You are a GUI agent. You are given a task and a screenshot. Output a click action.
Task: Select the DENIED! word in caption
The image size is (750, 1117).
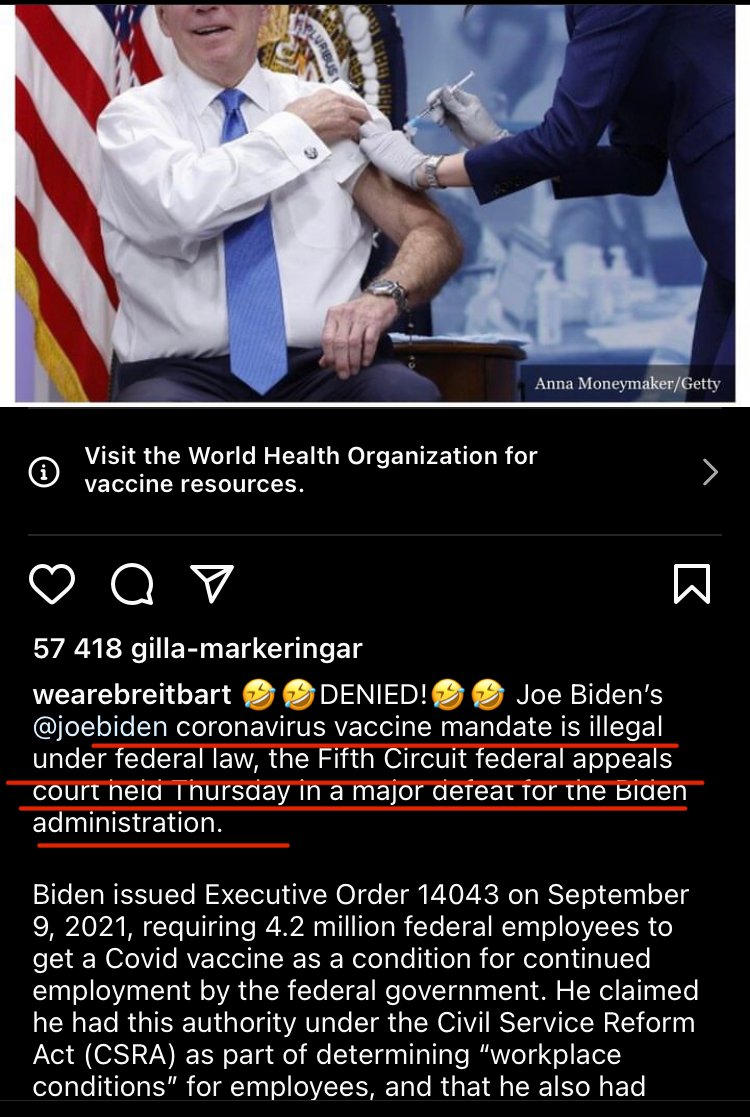click(x=375, y=694)
